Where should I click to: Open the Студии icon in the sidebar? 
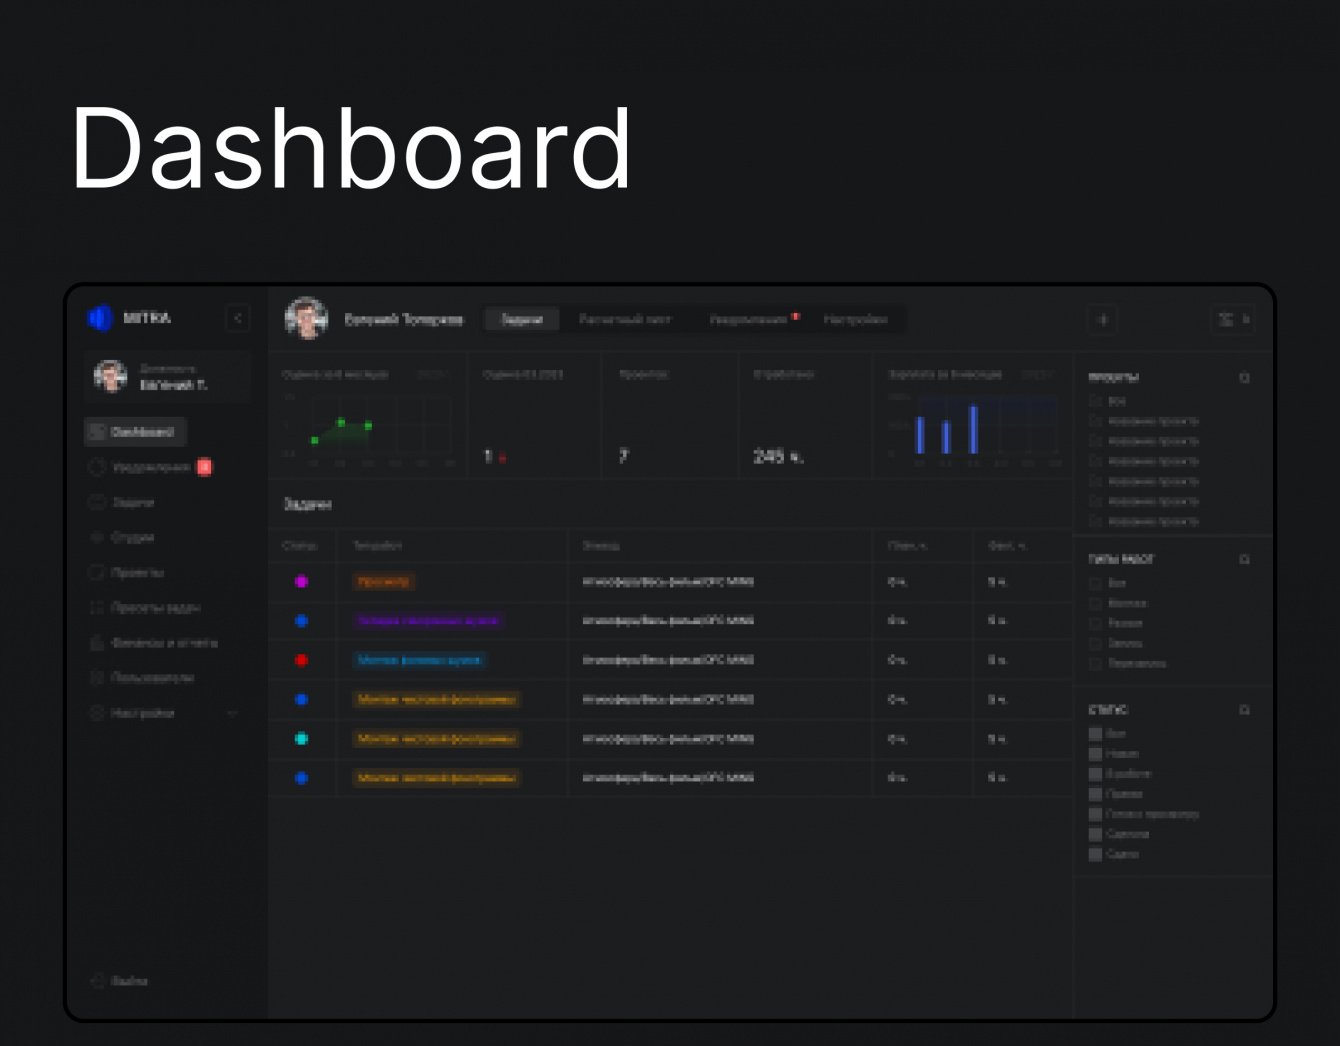[97, 537]
